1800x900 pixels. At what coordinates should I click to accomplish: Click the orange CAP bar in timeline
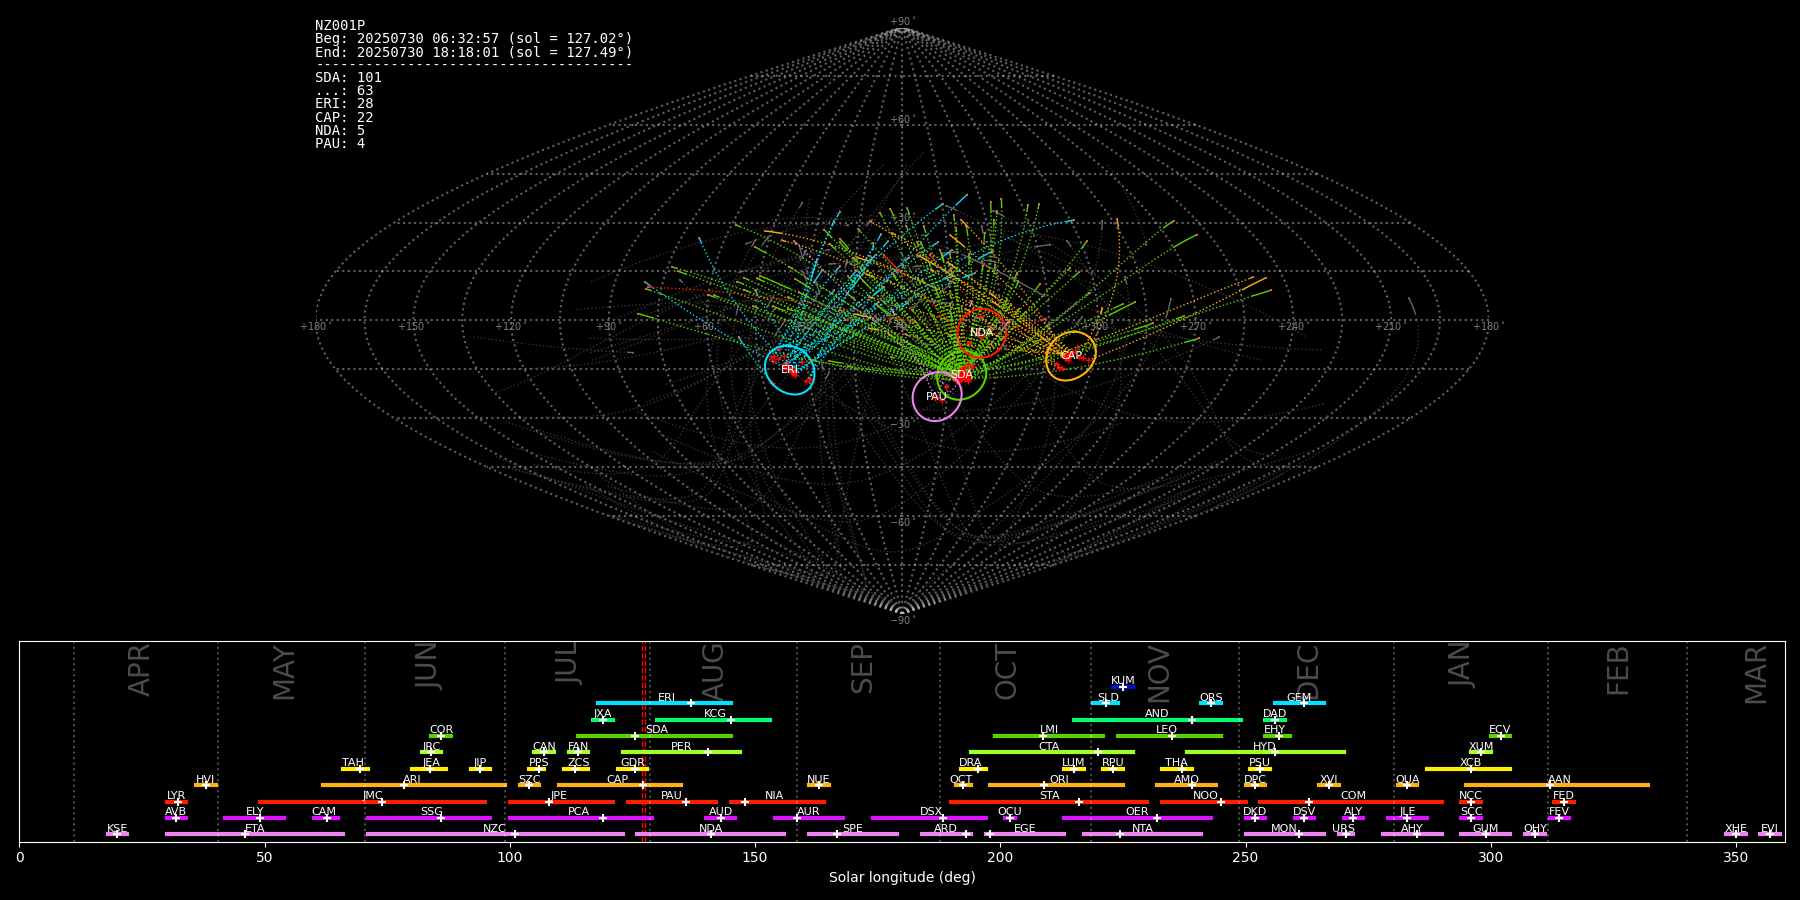[x=620, y=785]
